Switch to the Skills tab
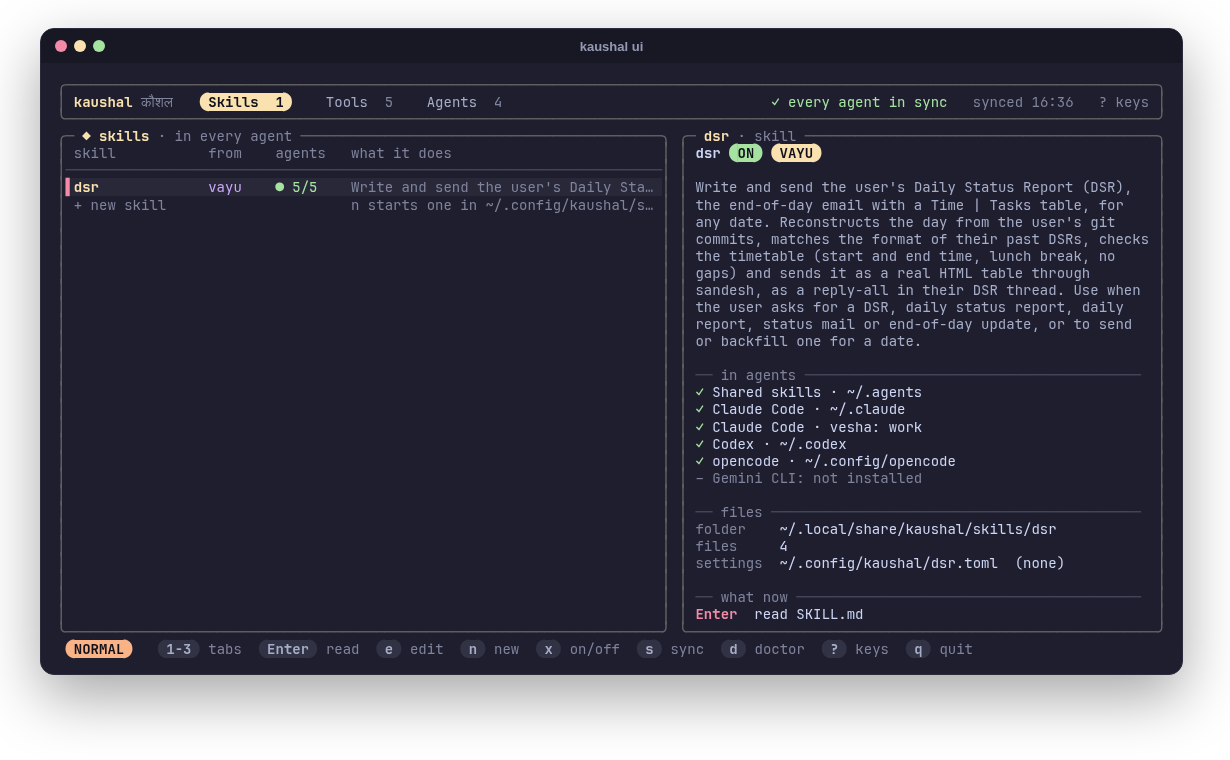Screen dimensions: 1230x760 pos(246,102)
